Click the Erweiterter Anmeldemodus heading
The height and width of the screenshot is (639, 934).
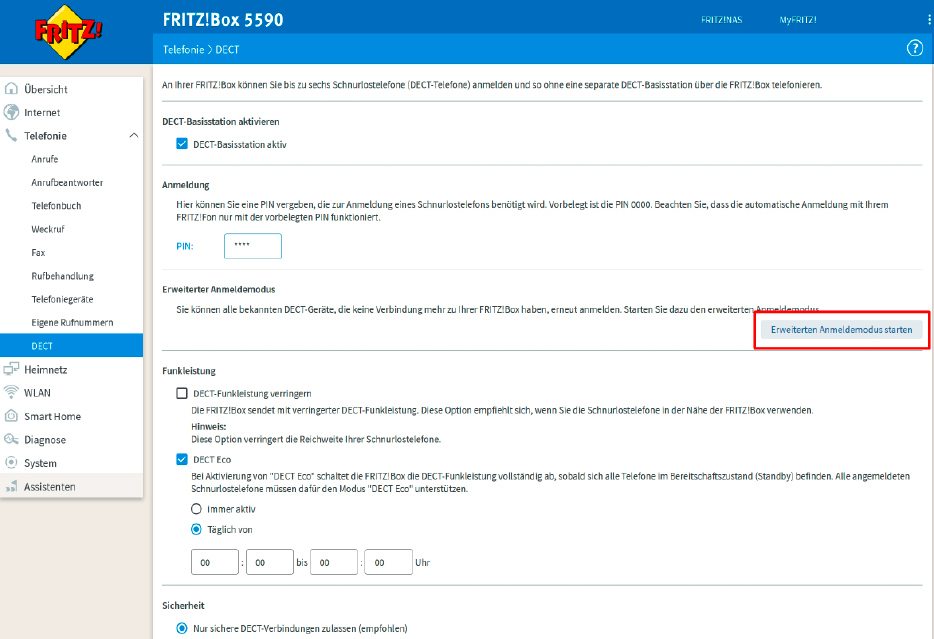pos(219,289)
